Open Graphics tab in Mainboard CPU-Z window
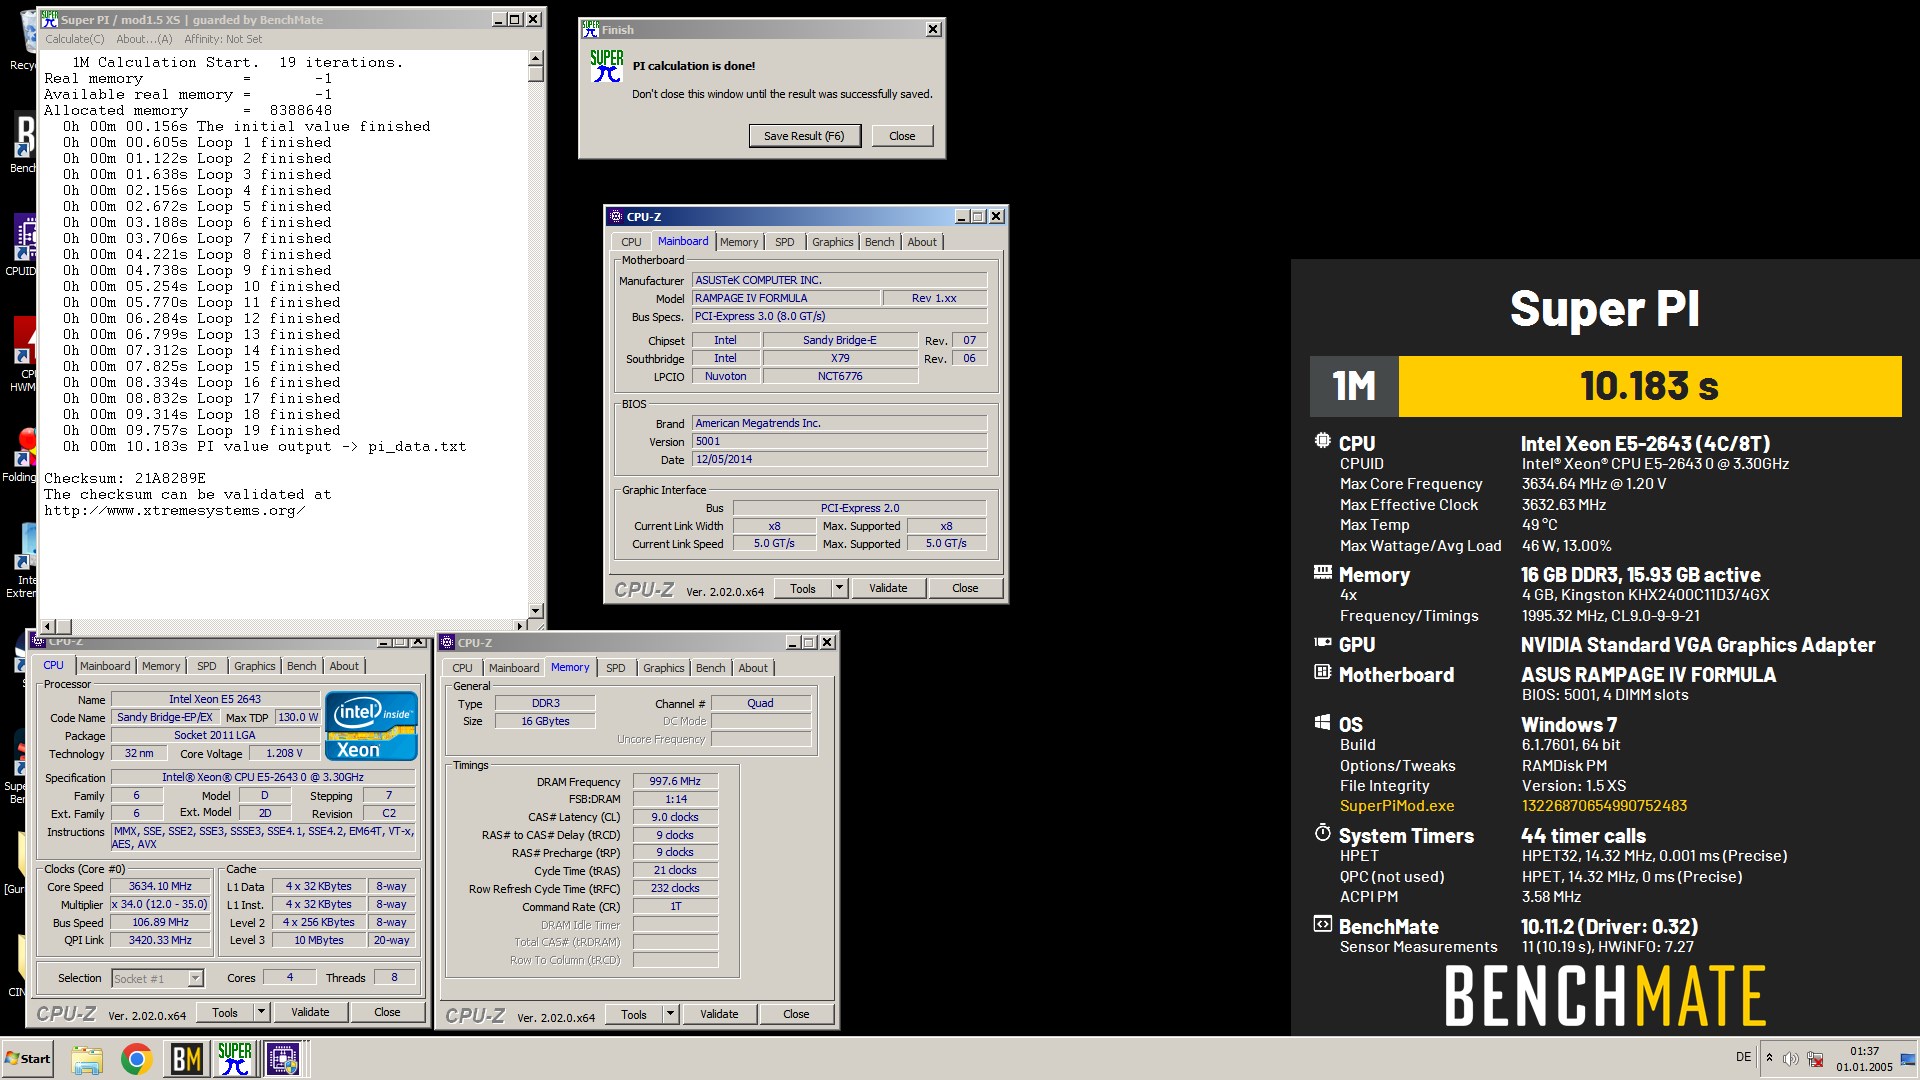The width and height of the screenshot is (1920, 1080). coord(833,242)
